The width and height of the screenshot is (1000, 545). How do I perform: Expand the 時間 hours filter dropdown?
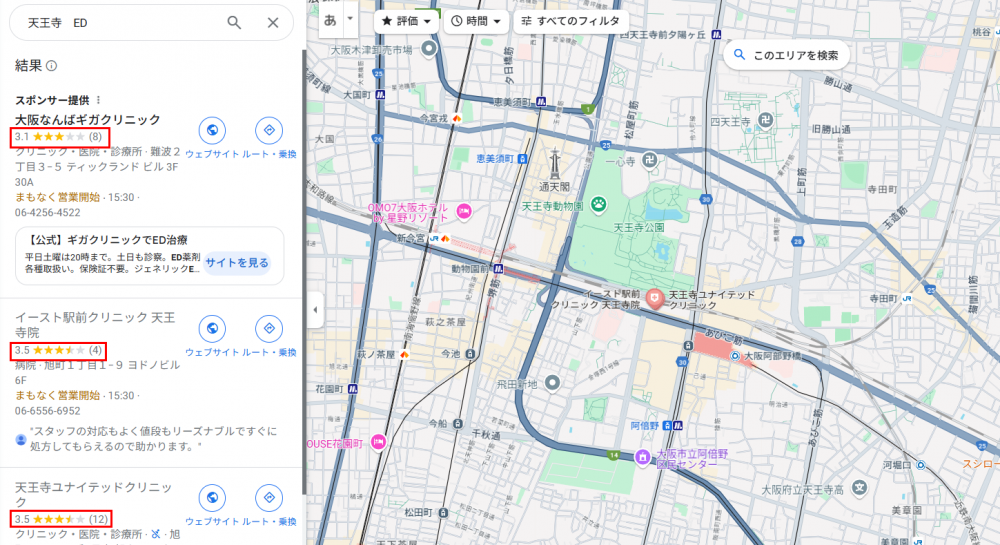(x=475, y=20)
